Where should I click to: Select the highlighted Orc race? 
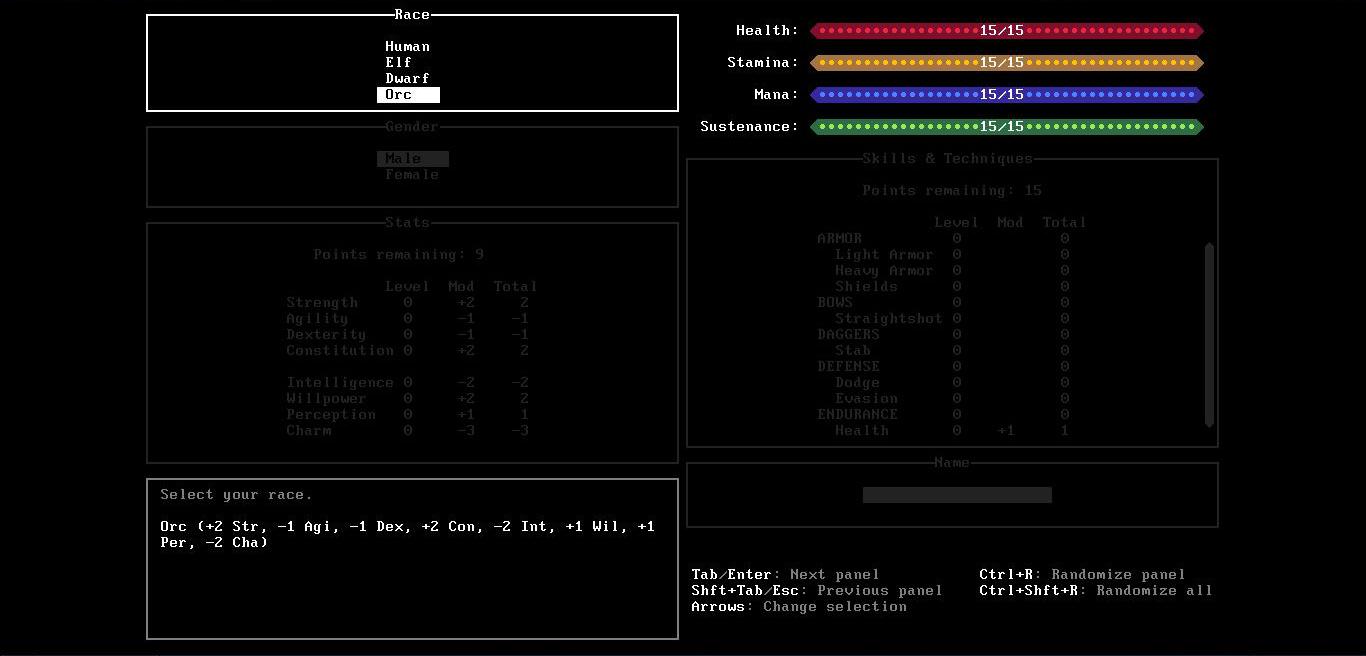pyautogui.click(x=408, y=95)
